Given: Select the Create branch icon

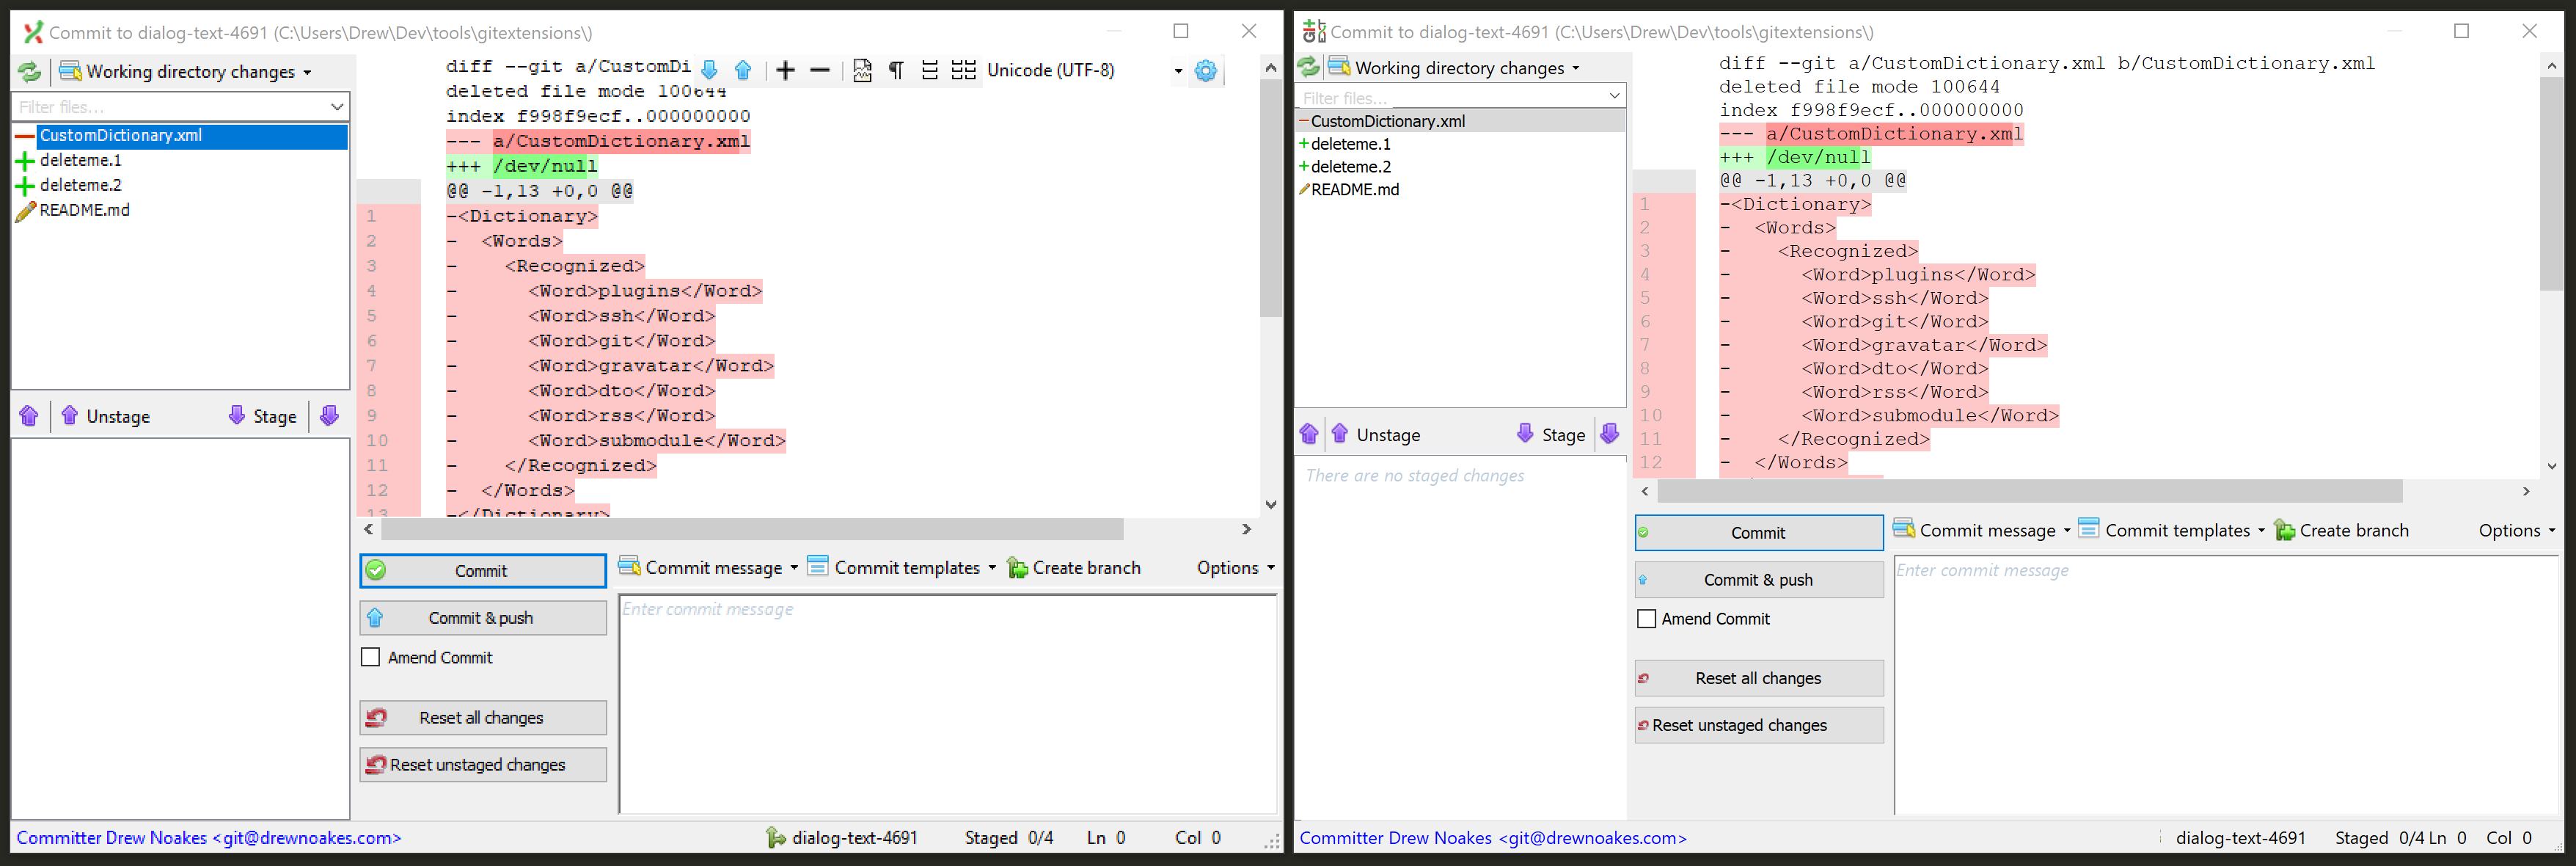Looking at the screenshot, I should [x=1017, y=567].
